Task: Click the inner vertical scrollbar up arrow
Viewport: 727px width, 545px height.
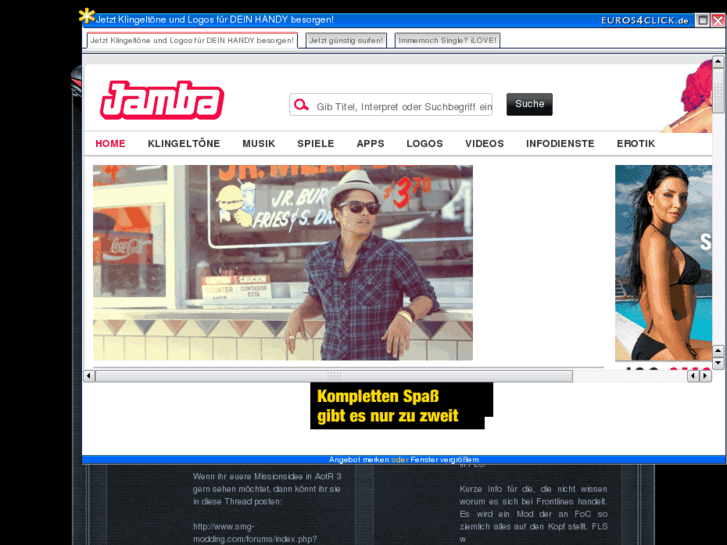Action: coord(718,351)
